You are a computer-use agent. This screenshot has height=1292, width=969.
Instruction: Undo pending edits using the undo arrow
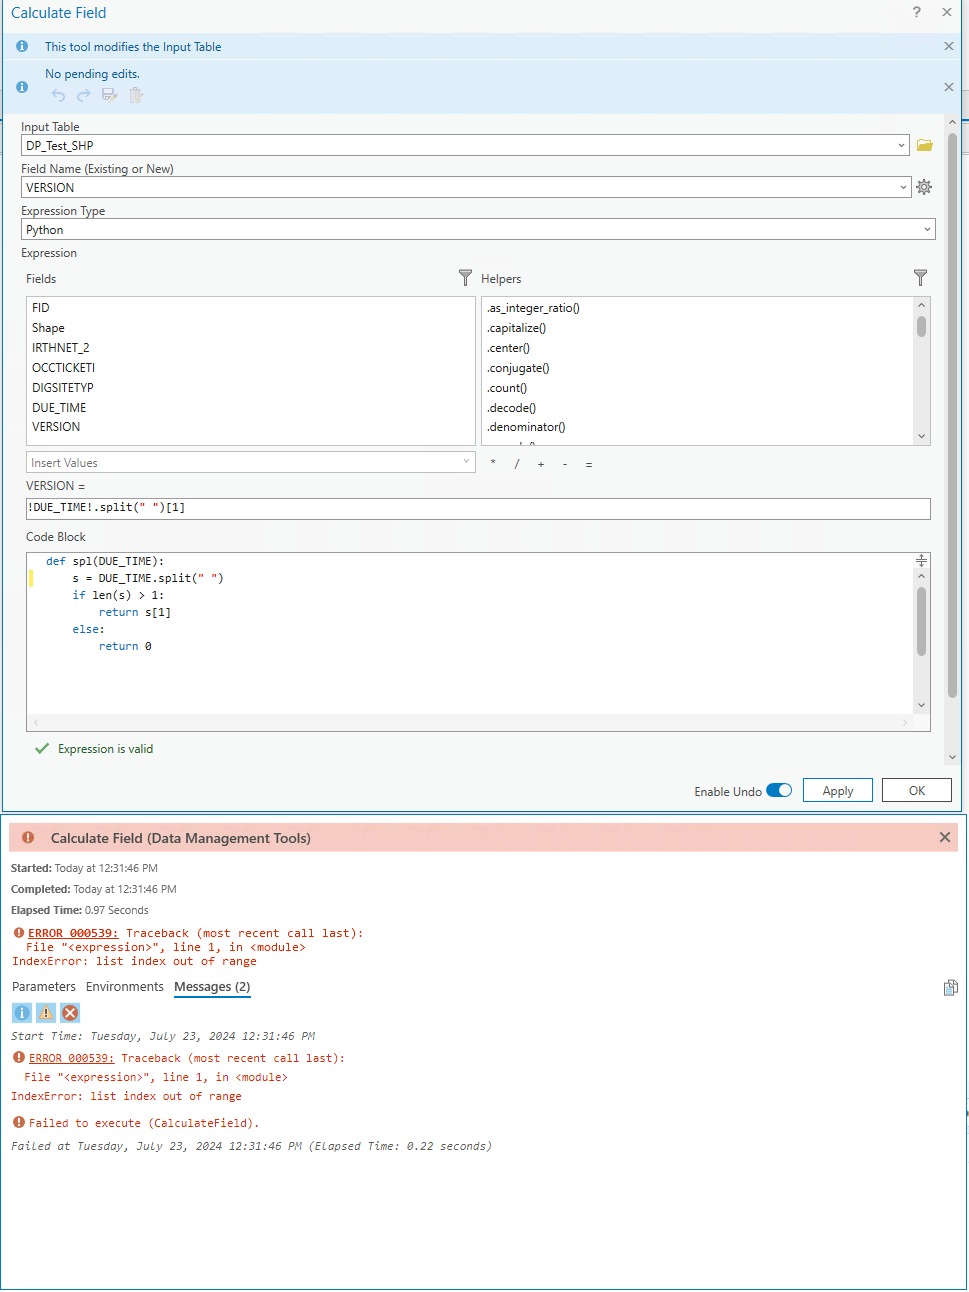tap(58, 95)
